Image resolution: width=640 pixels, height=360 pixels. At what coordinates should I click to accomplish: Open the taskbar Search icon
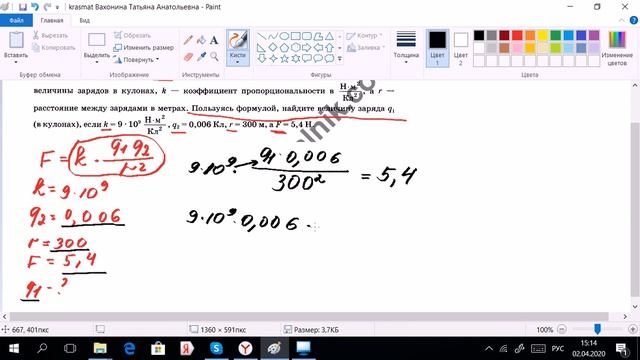pyautogui.click(x=42, y=348)
